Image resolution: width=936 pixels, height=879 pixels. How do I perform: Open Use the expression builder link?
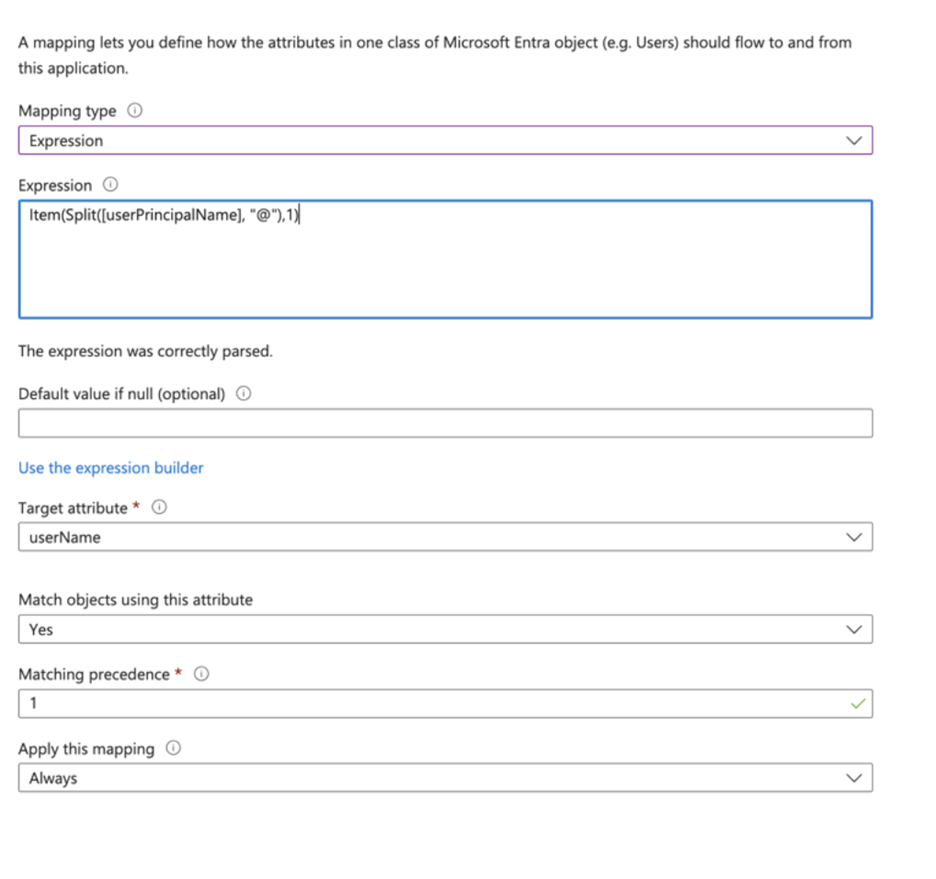(x=111, y=468)
